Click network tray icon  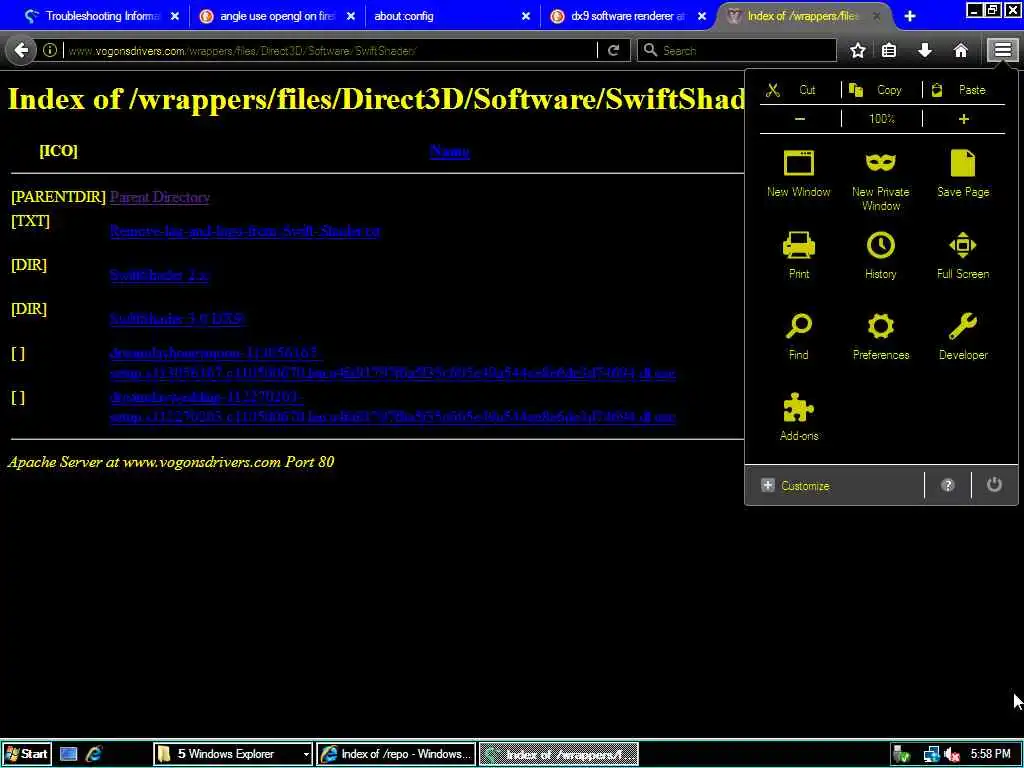tap(931, 754)
